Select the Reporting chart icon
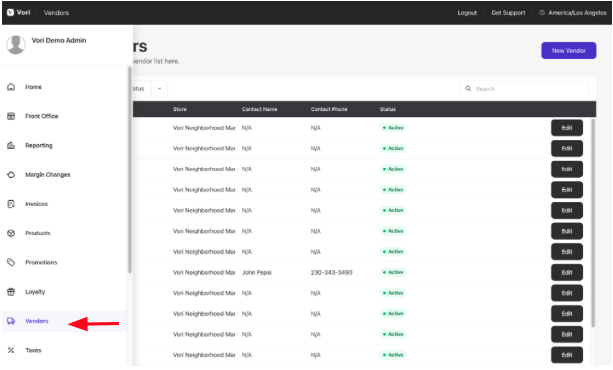 coord(11,145)
